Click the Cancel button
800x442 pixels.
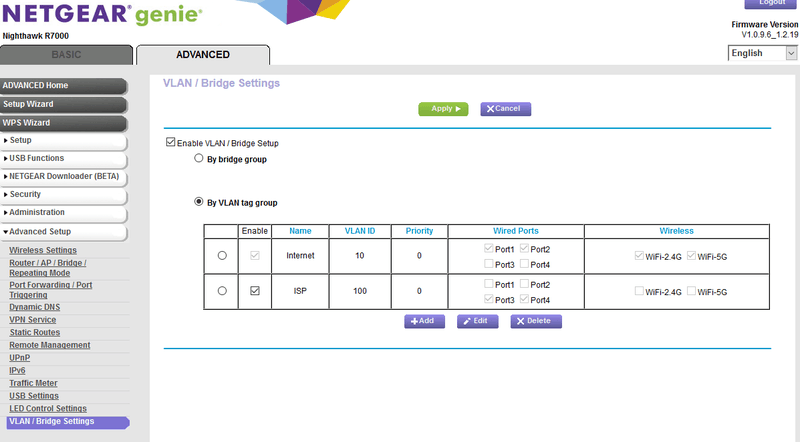pos(505,109)
